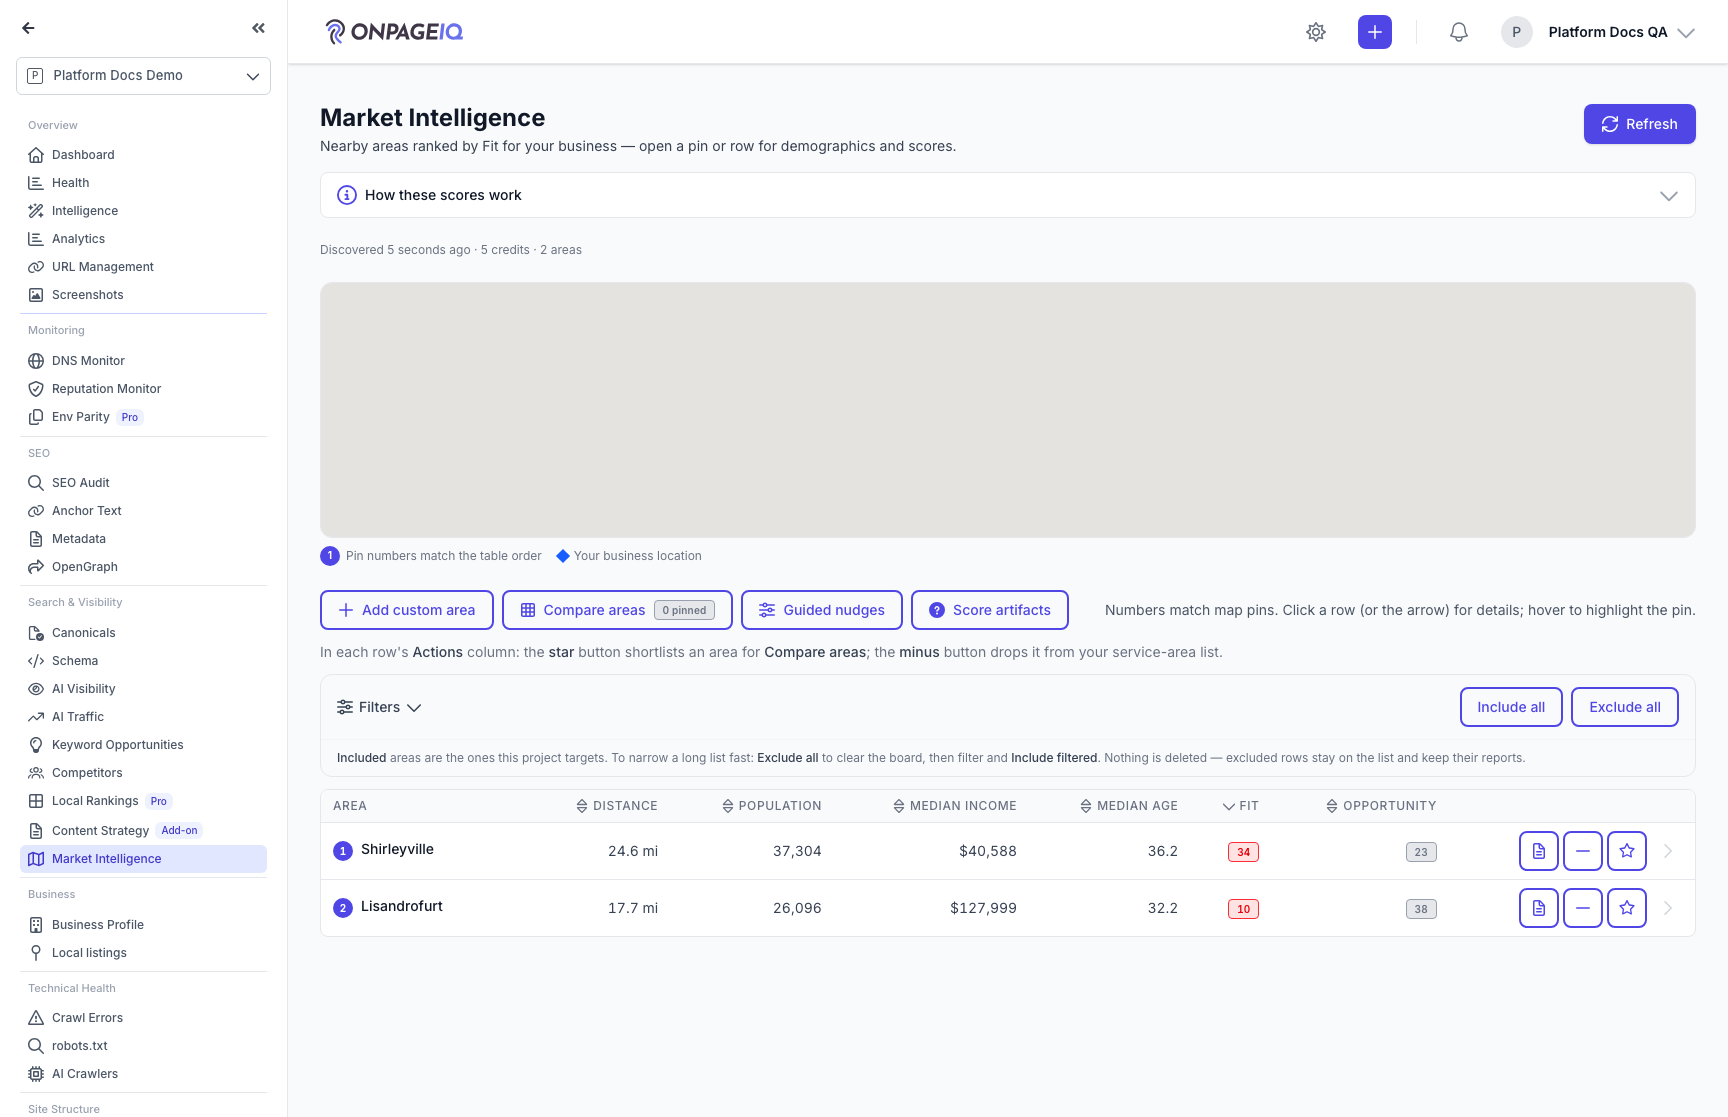1728x1117 pixels.
Task: Click the Refresh button
Action: point(1639,124)
